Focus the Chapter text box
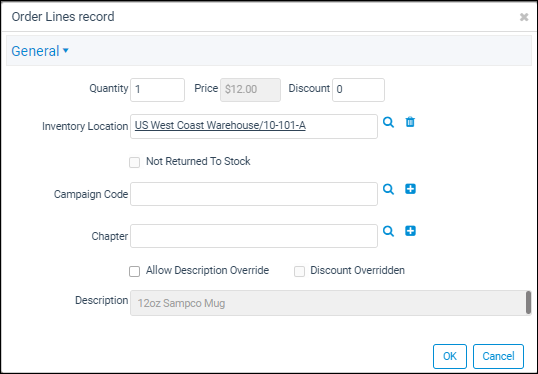 [254, 236]
